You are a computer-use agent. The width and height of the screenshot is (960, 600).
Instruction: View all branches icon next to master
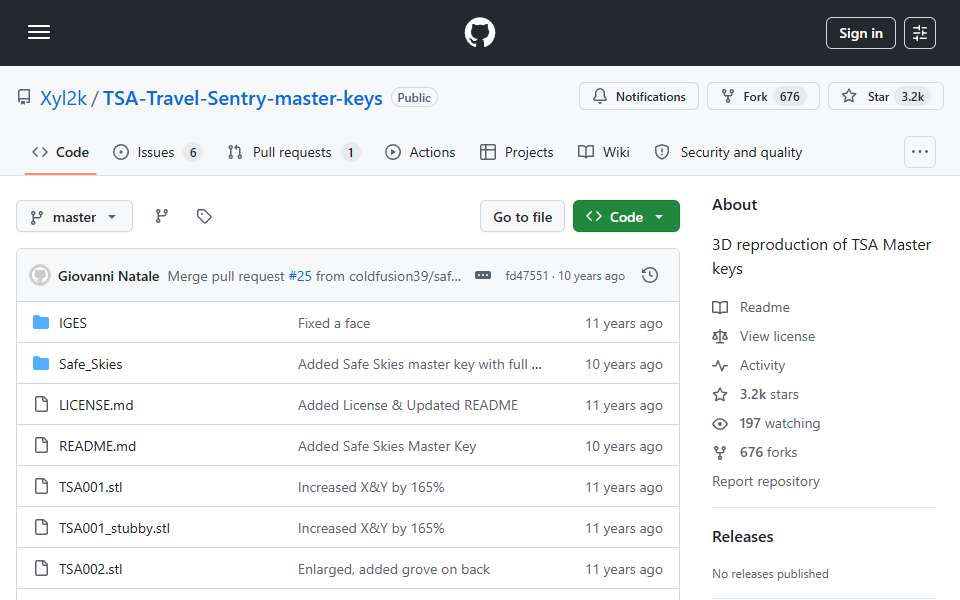(162, 216)
